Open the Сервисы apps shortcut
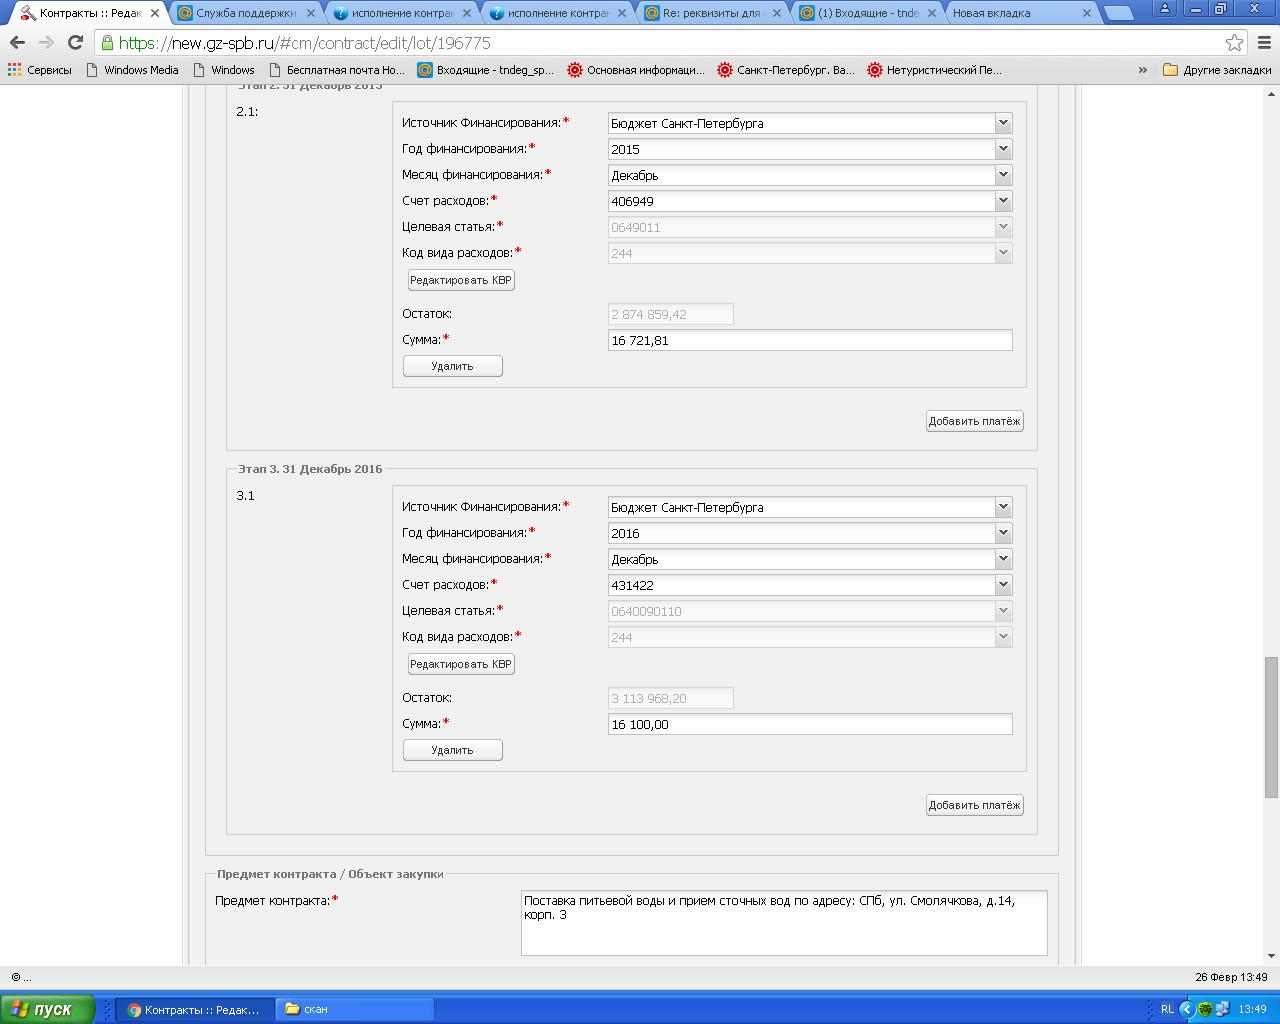This screenshot has width=1280, height=1024. tap(40, 70)
